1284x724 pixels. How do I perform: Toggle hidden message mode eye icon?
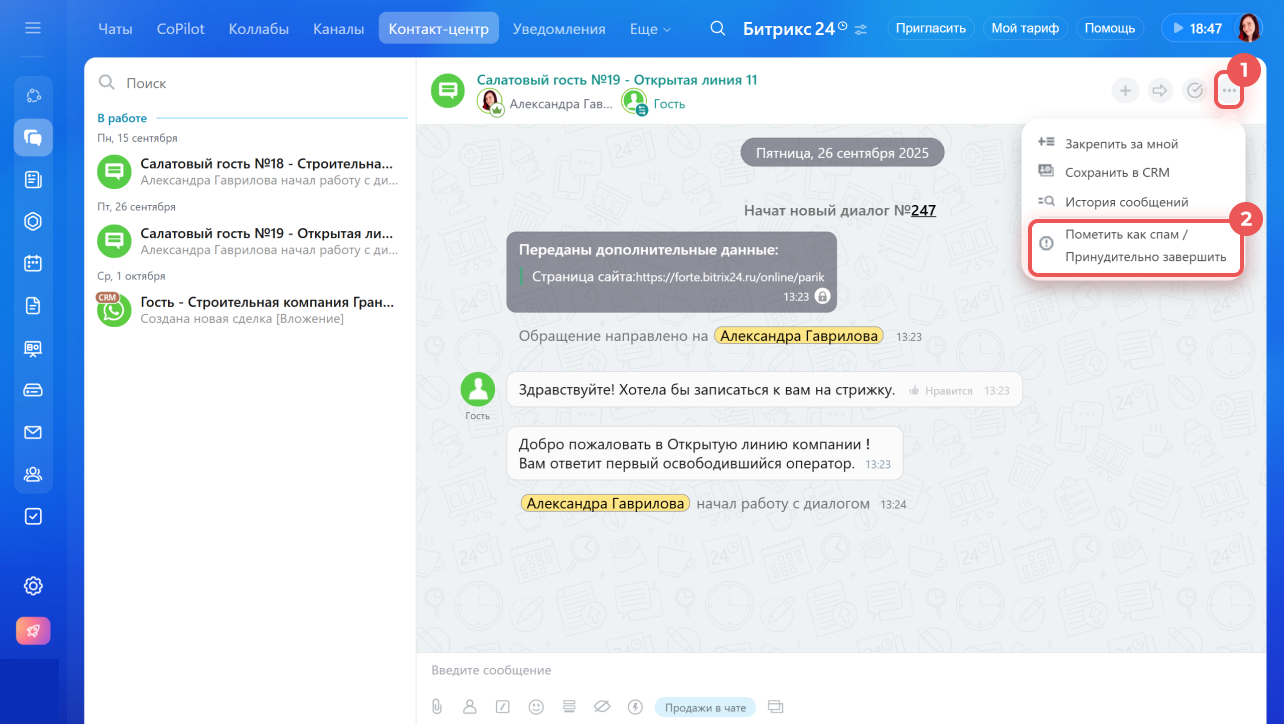pos(601,707)
